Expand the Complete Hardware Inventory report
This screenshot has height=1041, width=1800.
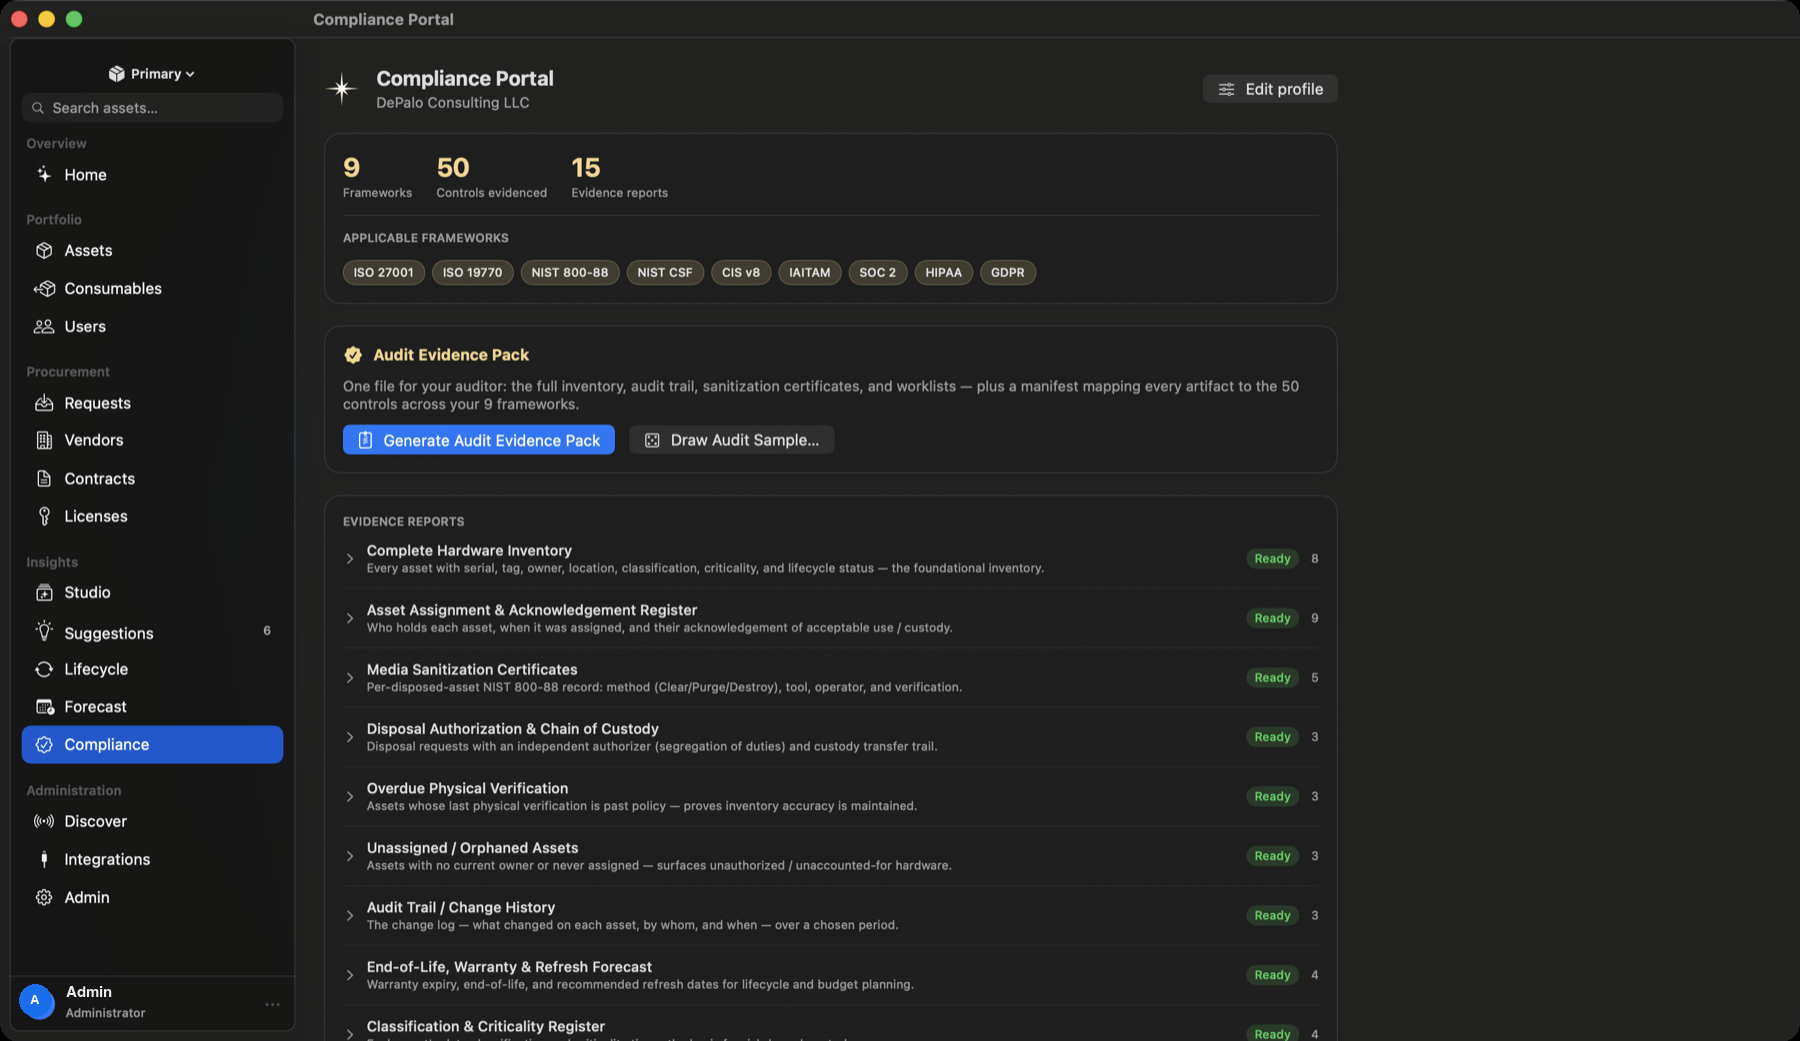[349, 559]
